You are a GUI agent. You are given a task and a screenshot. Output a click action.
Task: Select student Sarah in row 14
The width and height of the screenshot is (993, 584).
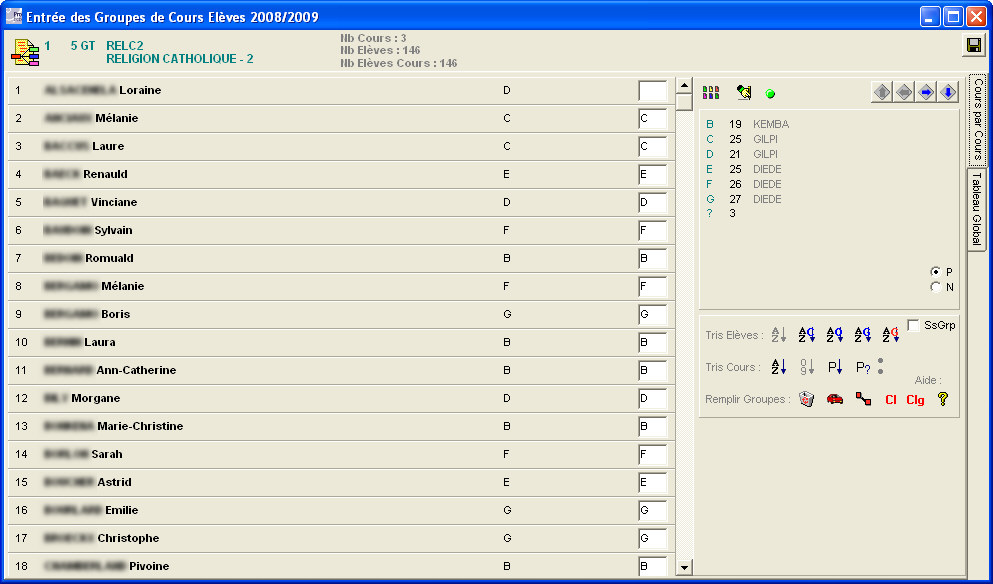(341, 454)
